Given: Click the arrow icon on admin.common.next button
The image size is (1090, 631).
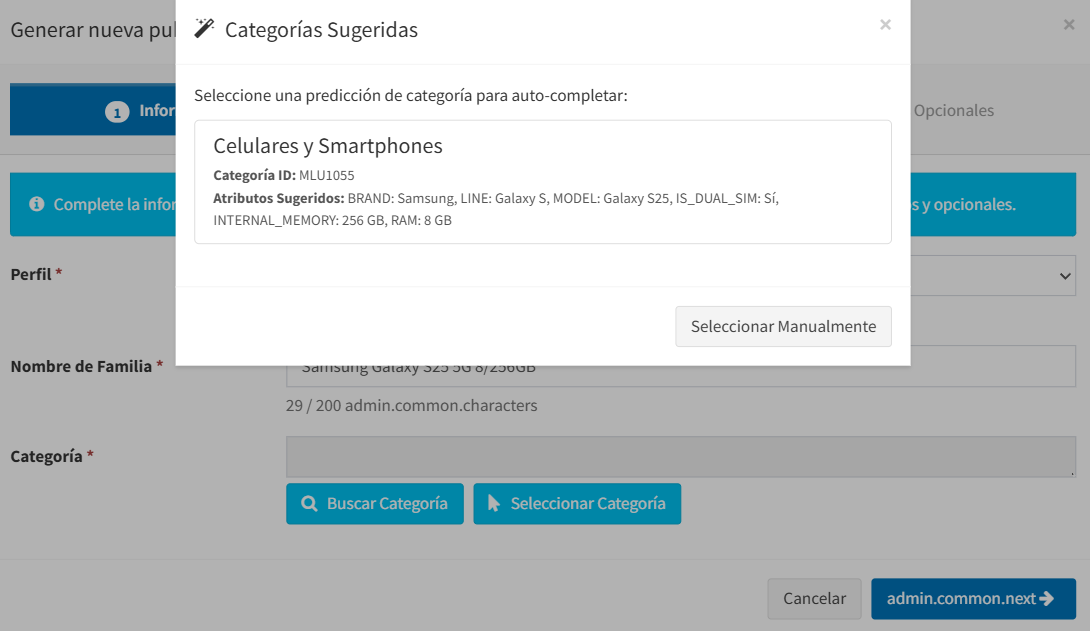Looking at the screenshot, I should pos(1047,599).
